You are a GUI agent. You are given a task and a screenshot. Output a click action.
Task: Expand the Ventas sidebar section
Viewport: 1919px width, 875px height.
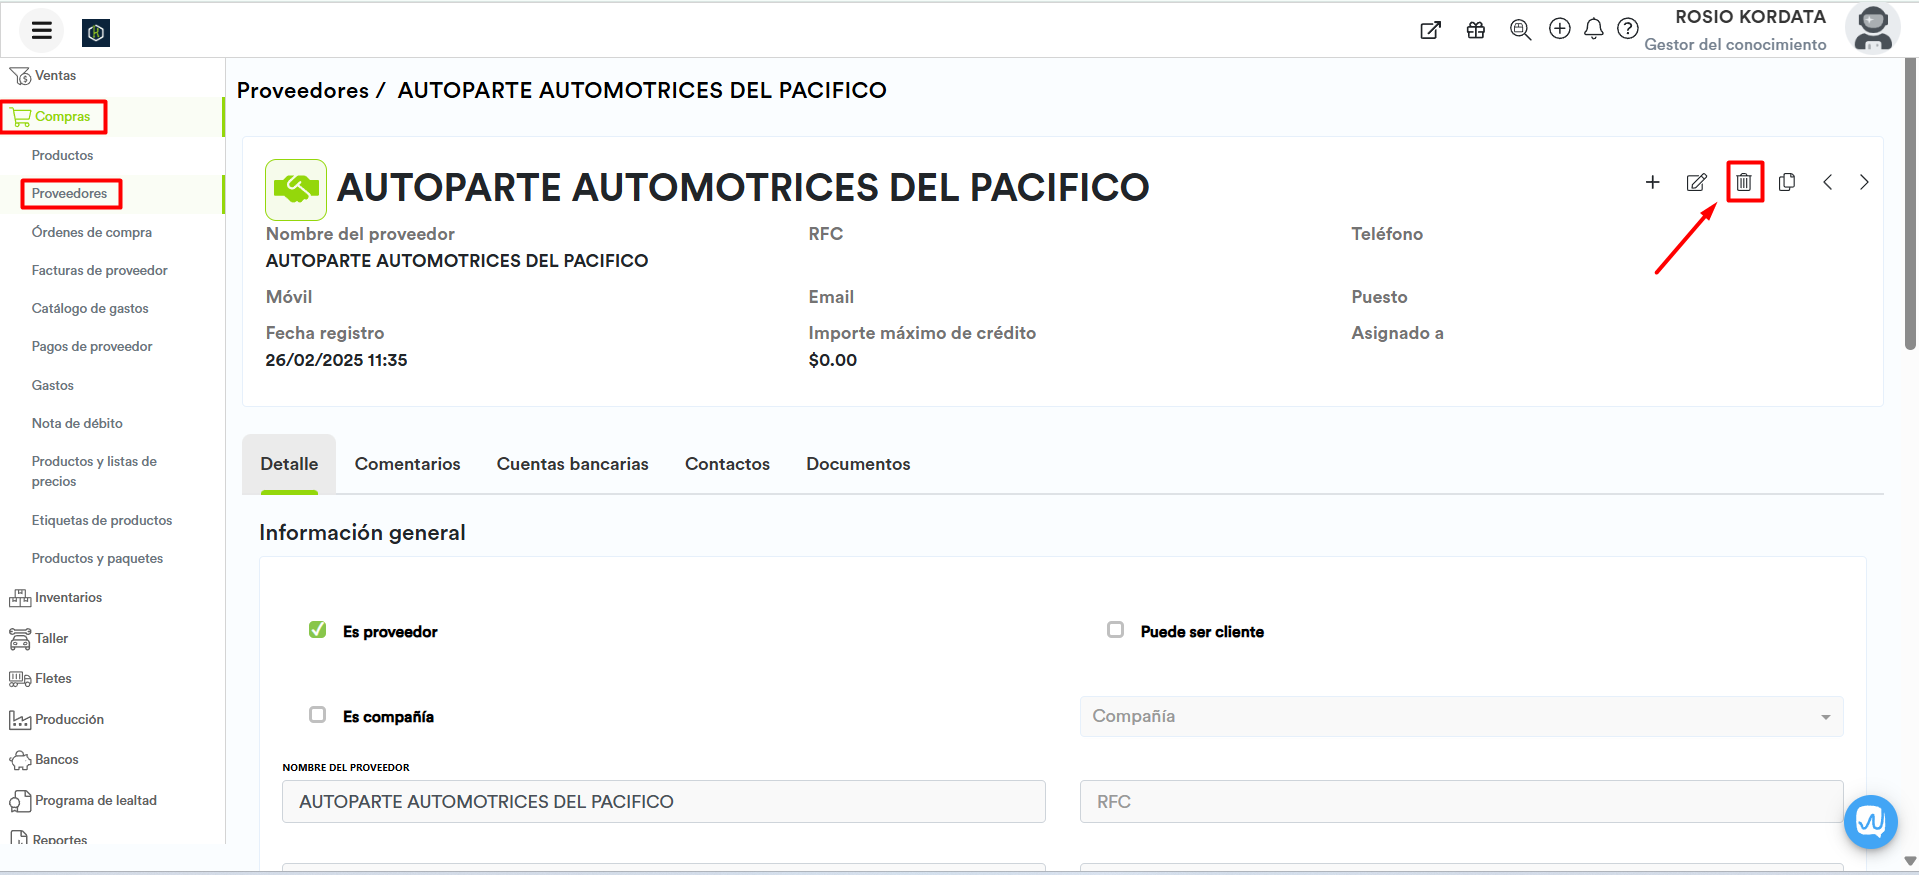55,76
